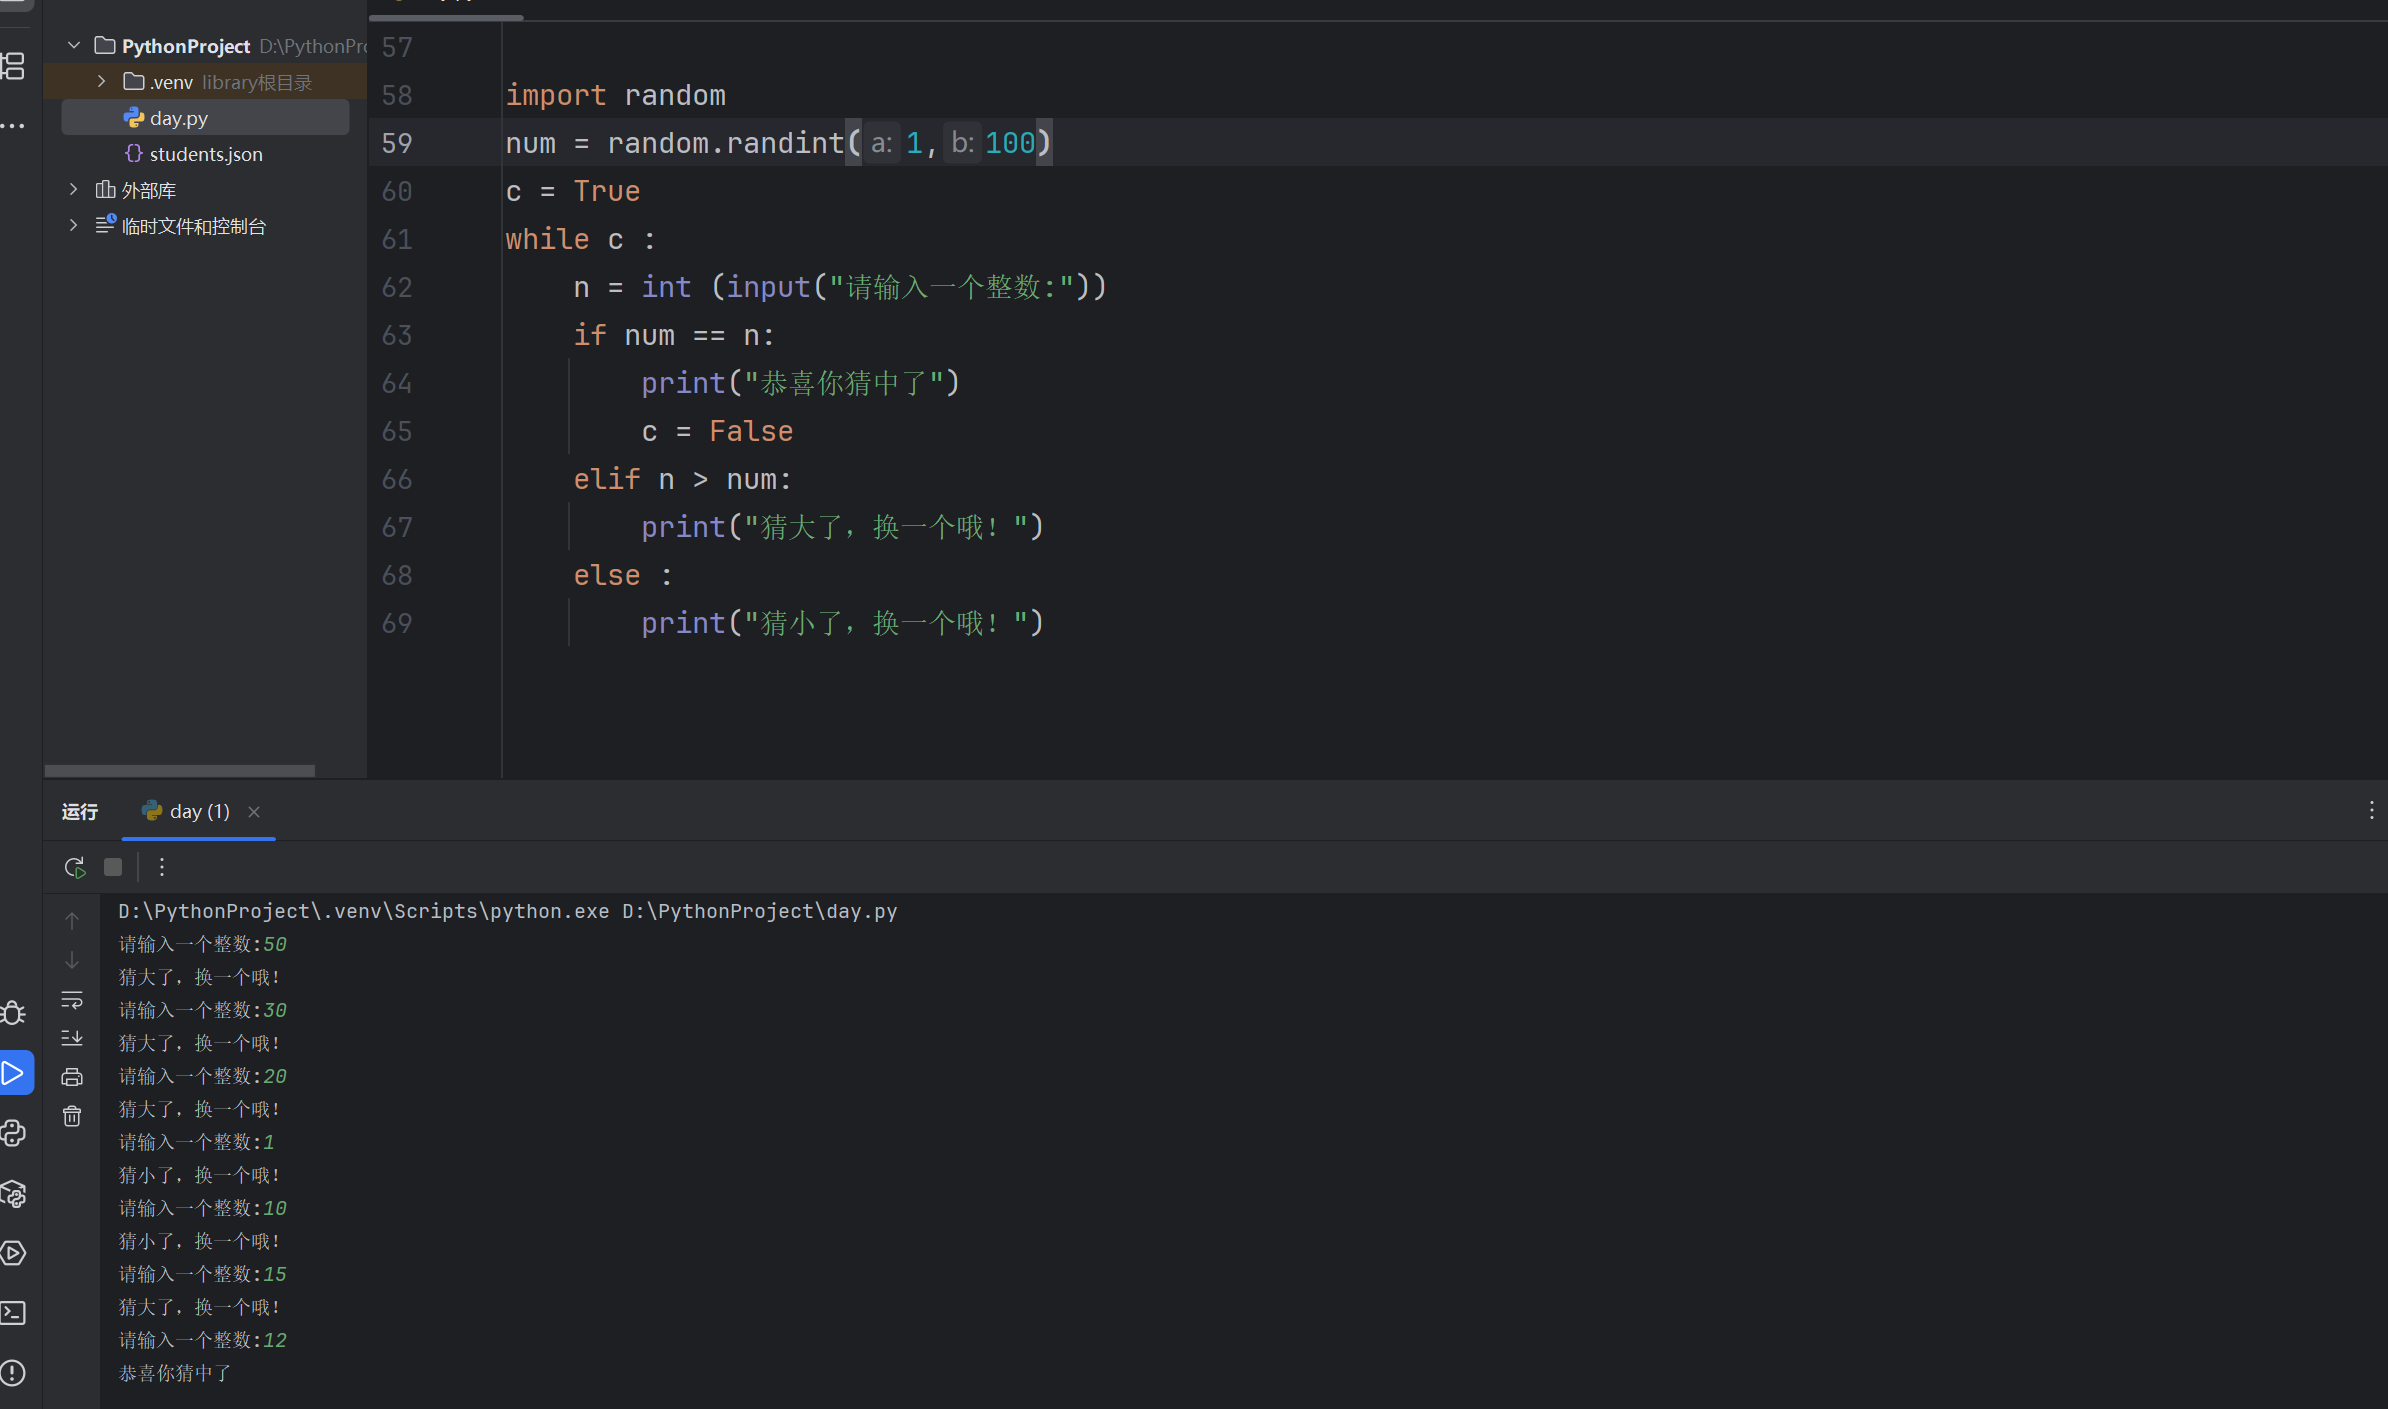Toggle soft-wrap for the console output

[71, 999]
